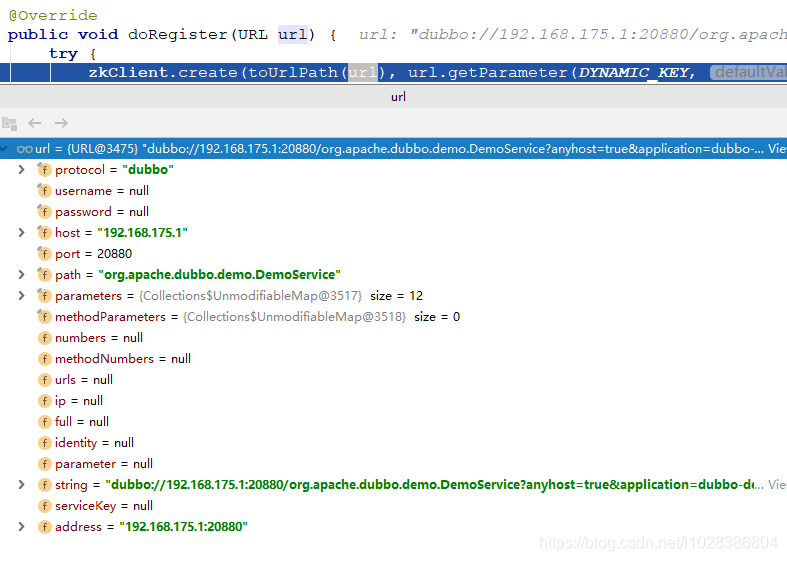Select the username = null row
The height and width of the screenshot is (561, 787).
coord(394,191)
